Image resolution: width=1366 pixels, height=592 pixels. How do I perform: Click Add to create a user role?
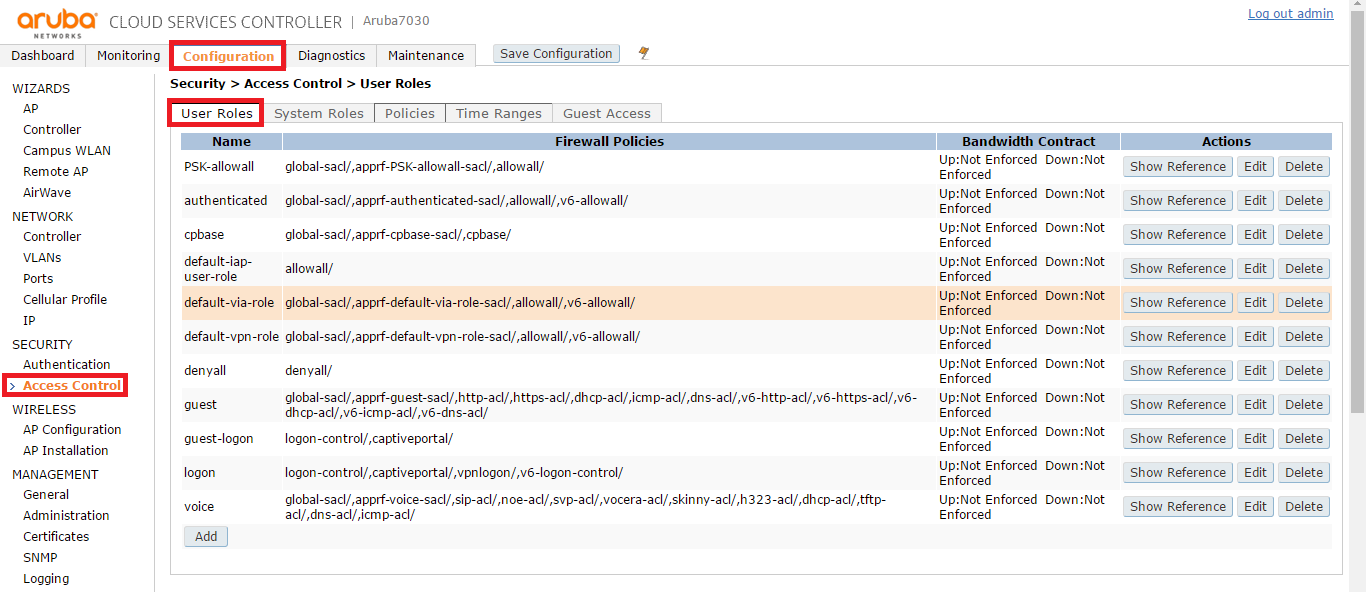coord(206,536)
